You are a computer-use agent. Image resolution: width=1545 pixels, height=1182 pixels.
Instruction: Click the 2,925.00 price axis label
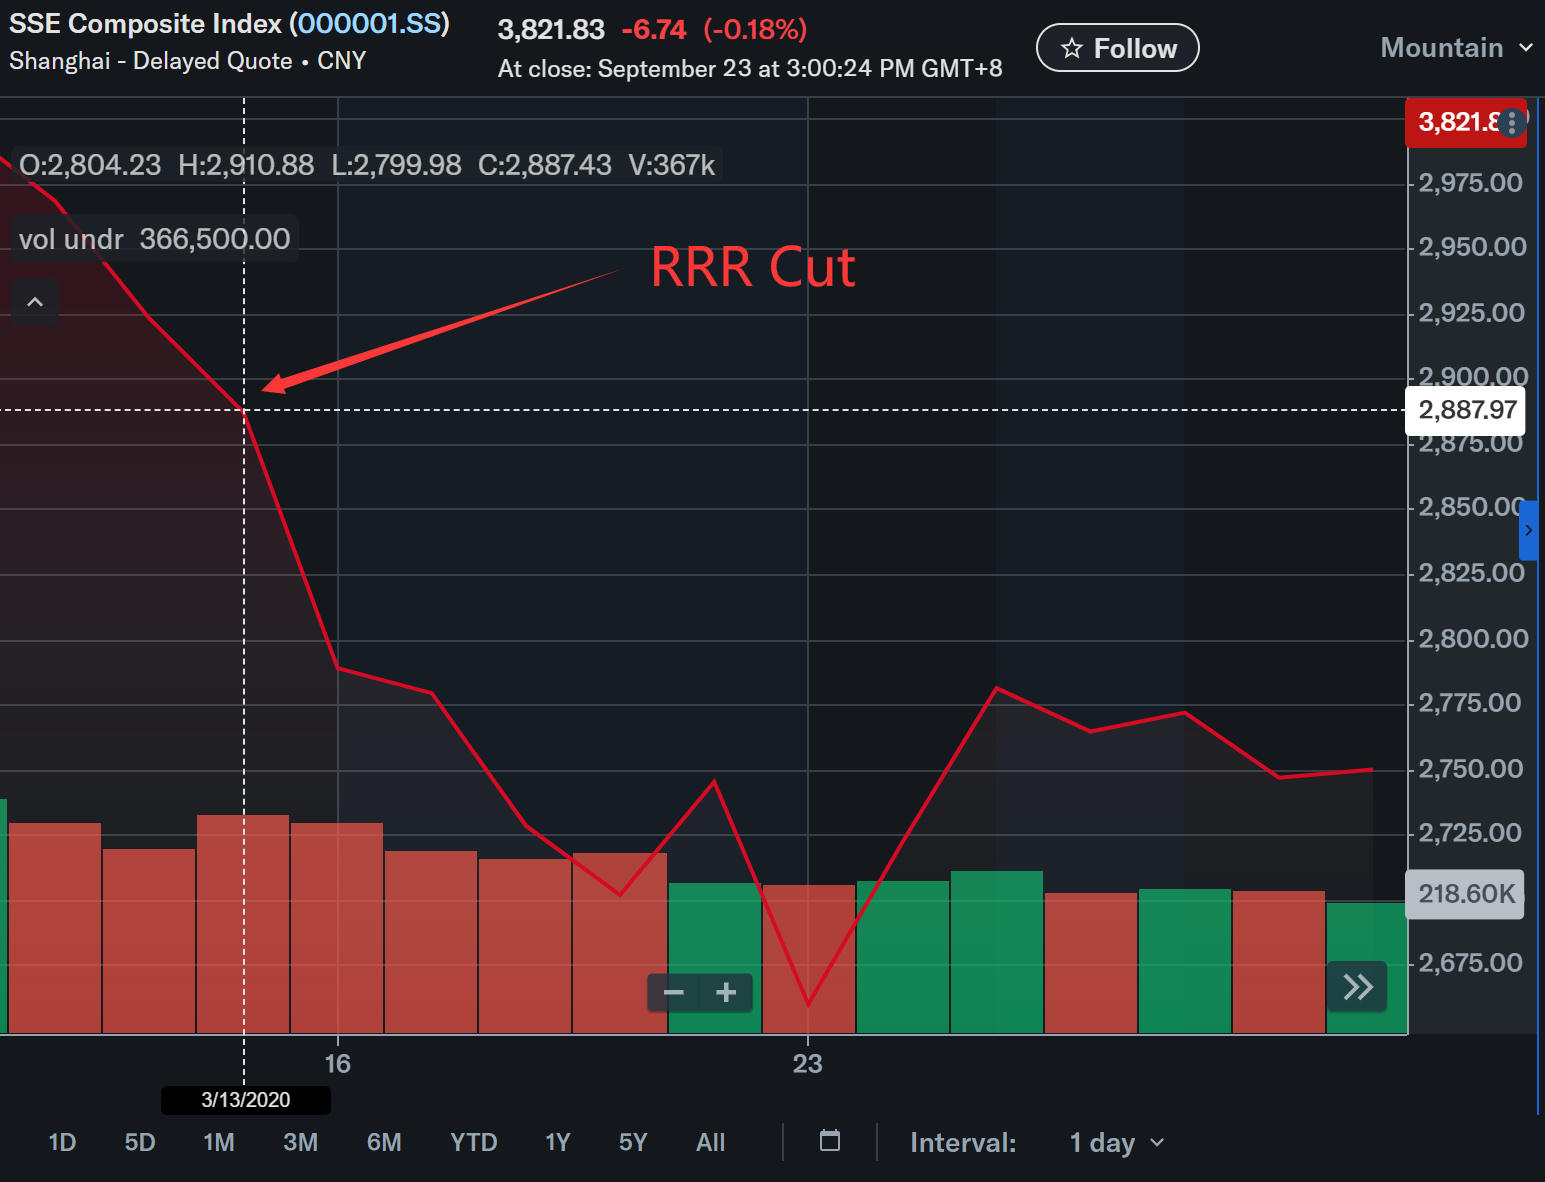1471,313
